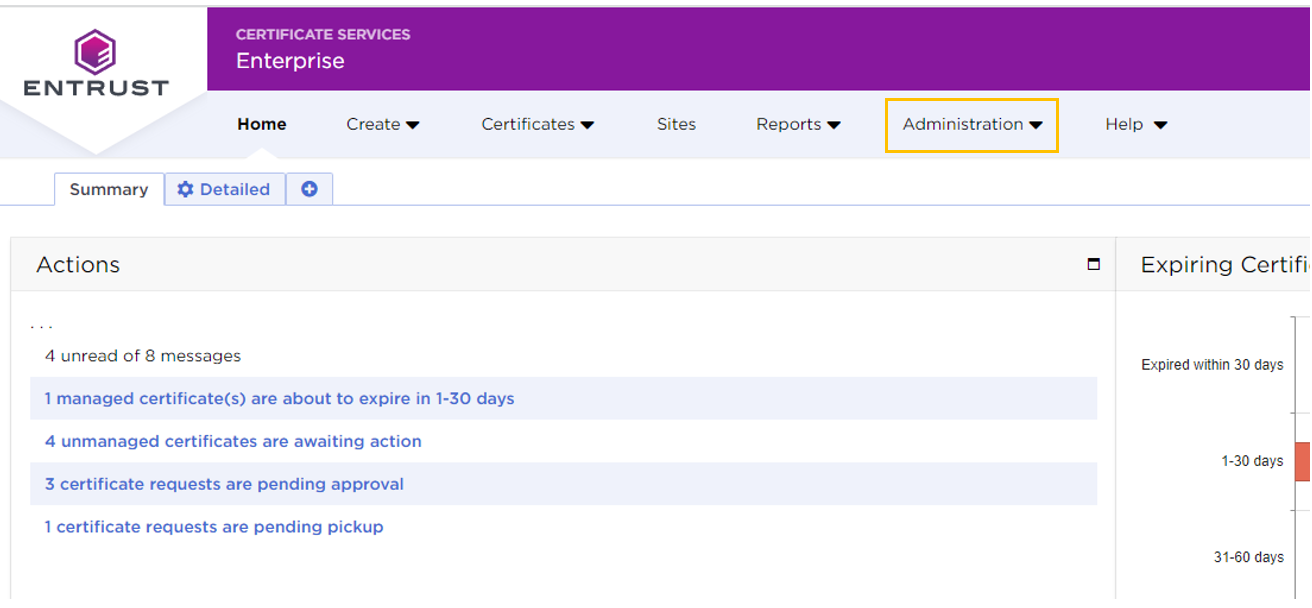Screen dimensions: 1312x608
Task: Click the '1-30 days' chart label
Action: (1252, 461)
